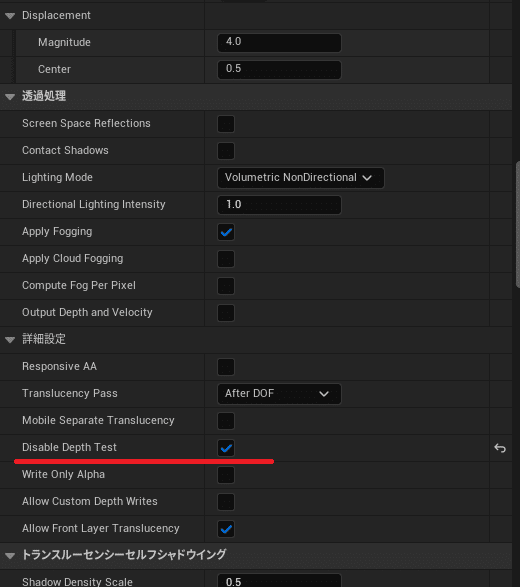Uncheck Apply Fogging

[x=226, y=232]
